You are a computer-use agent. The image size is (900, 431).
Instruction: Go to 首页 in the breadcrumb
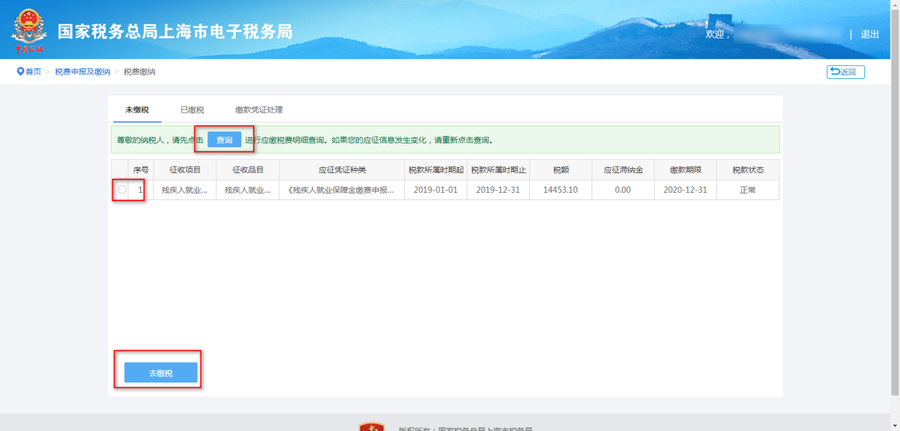pos(33,72)
